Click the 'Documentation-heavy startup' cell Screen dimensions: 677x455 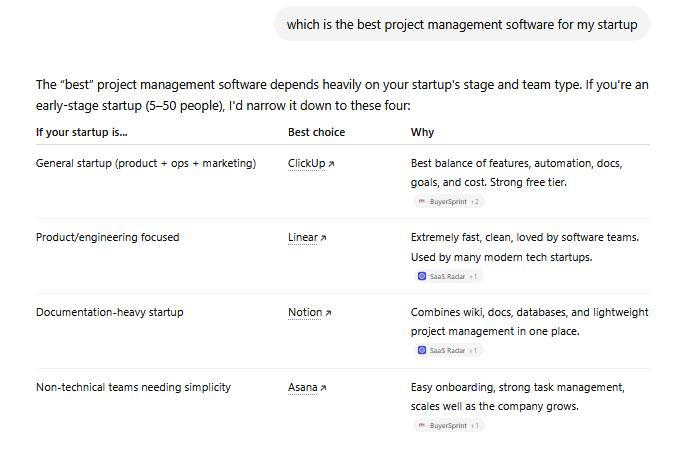coord(110,312)
